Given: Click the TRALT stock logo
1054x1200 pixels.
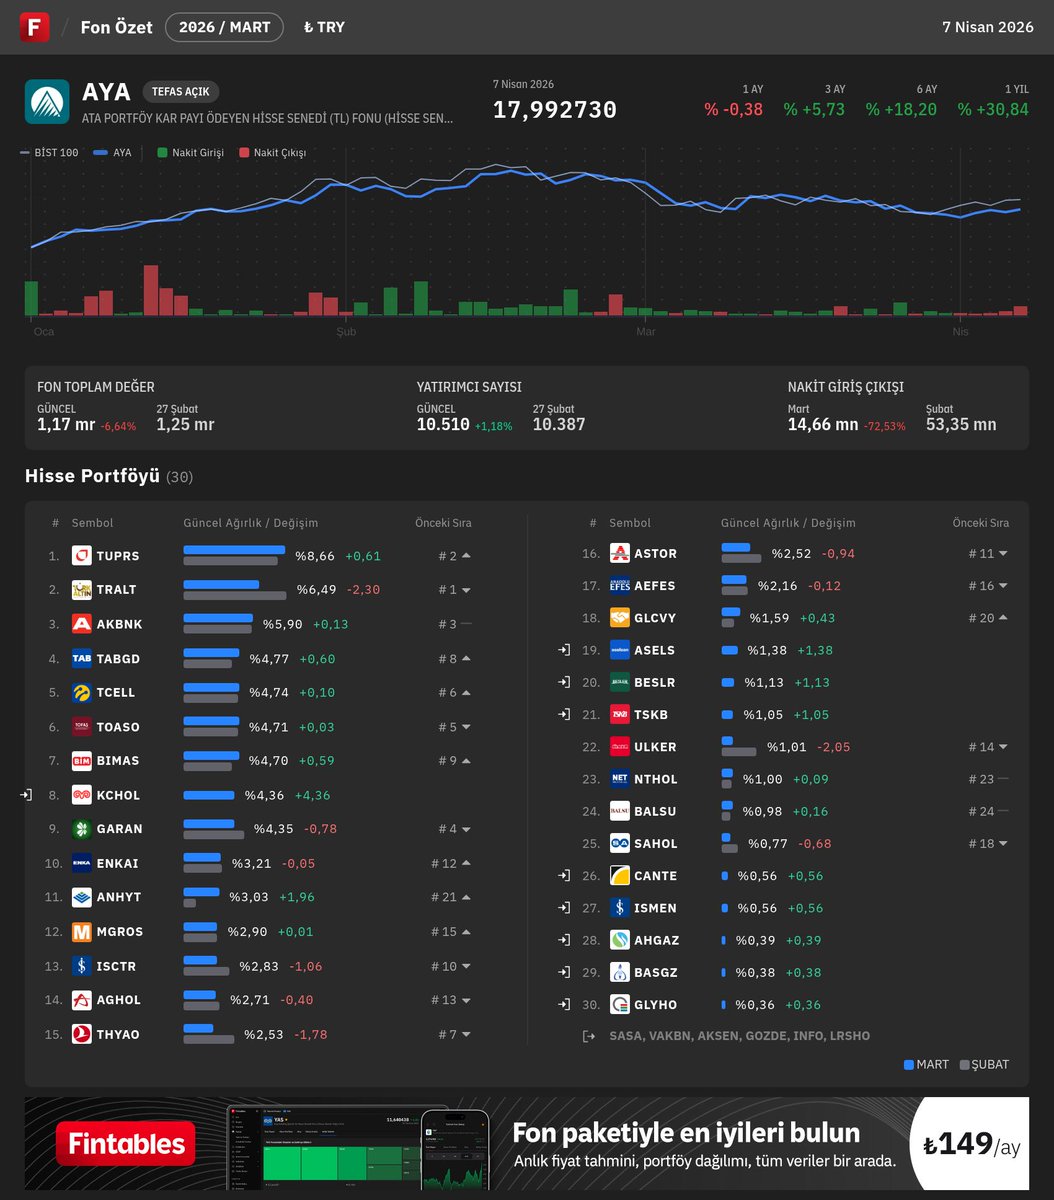Looking at the screenshot, I should click(82, 590).
